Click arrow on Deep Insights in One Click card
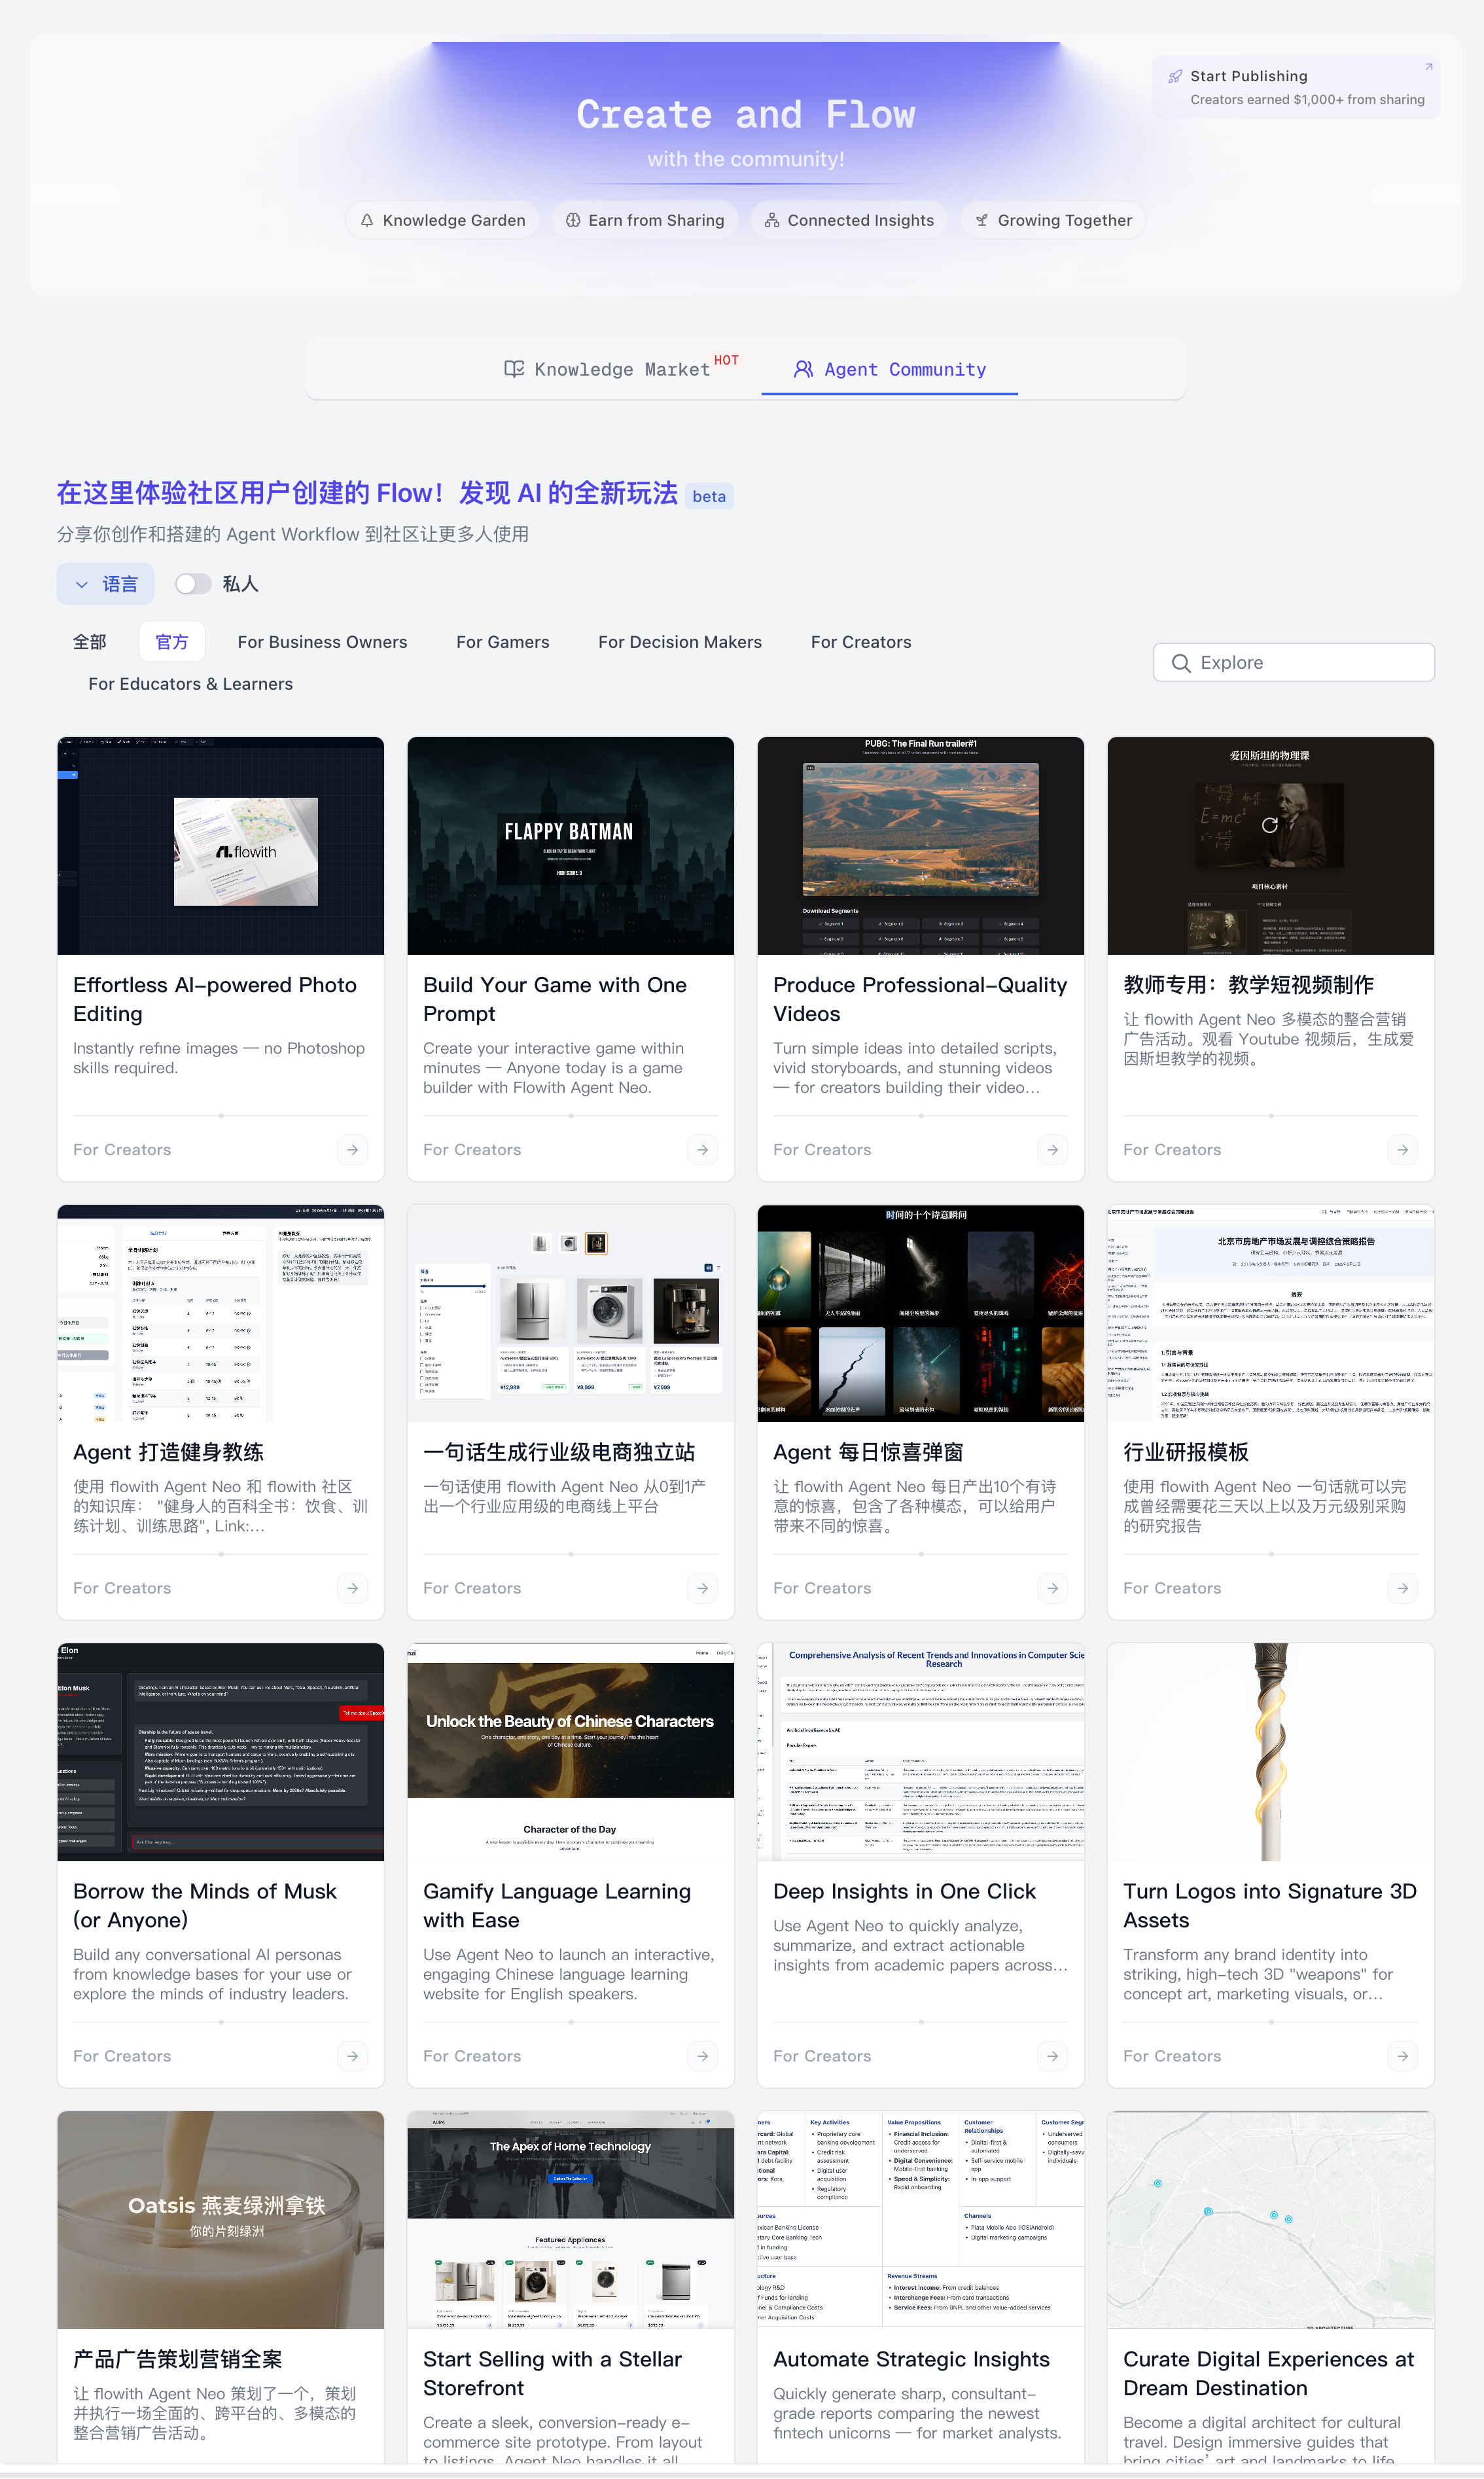Viewport: 1484px width, 2479px height. (1053, 2056)
